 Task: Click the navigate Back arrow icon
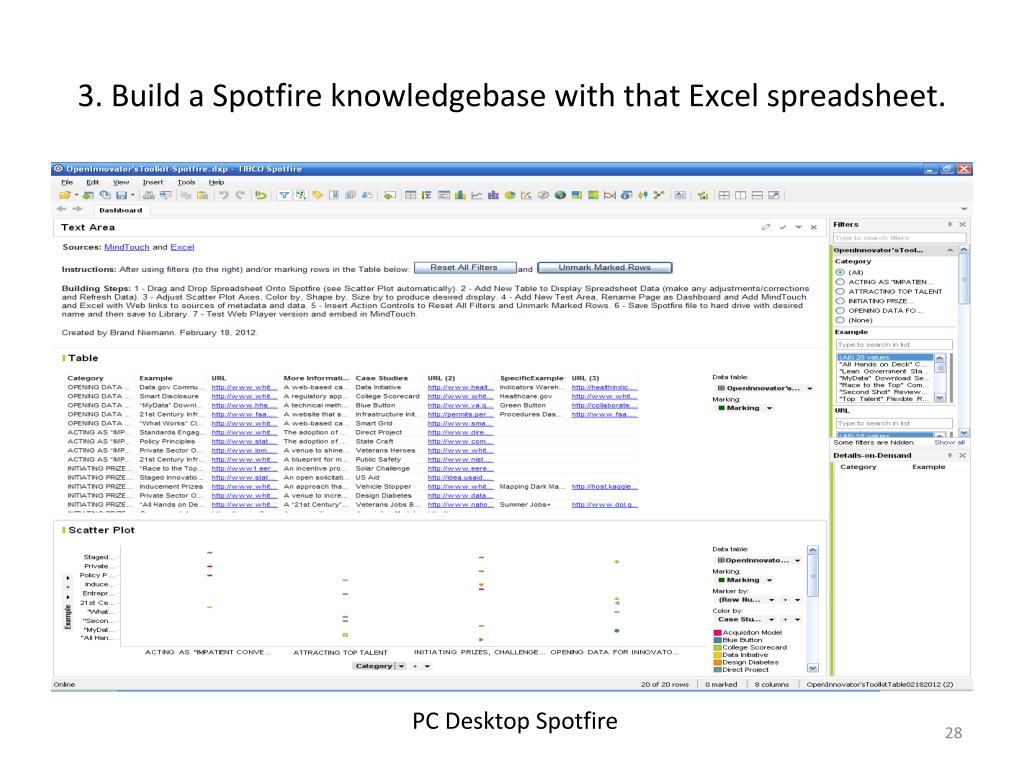pos(61,209)
